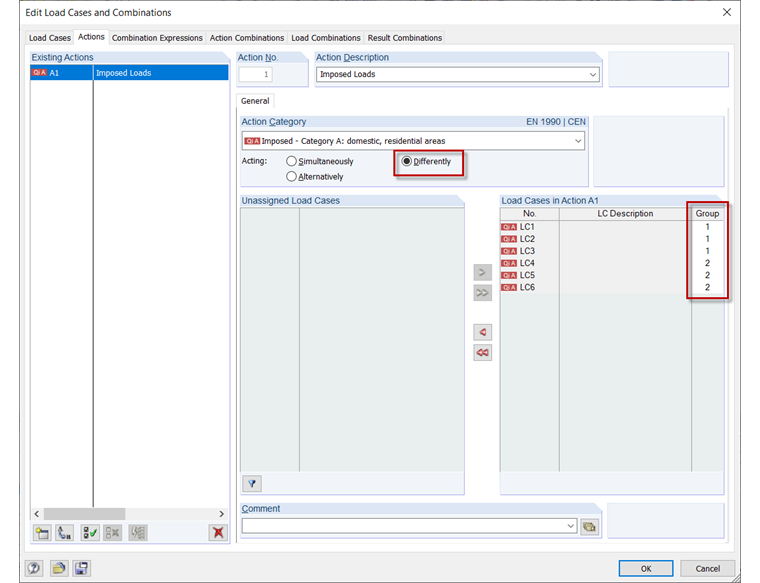This screenshot has height=583, width=760.
Task: Switch to the Load Cases tab
Action: pyautogui.click(x=49, y=38)
